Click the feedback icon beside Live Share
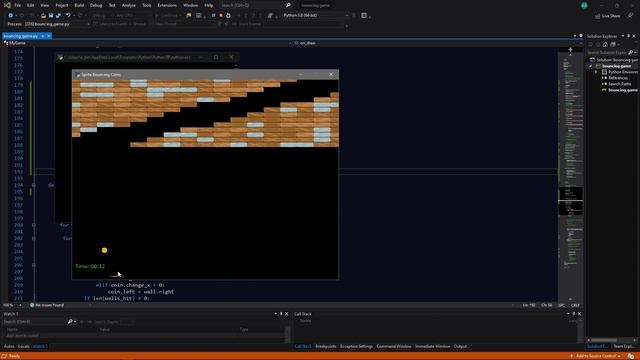The image size is (640, 360). point(631,16)
